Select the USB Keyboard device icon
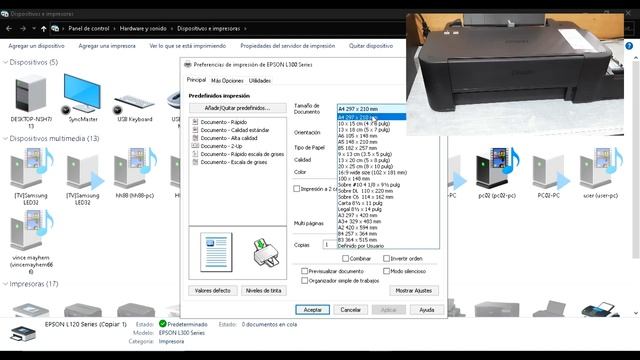Screen dimensions: 640x360 pos(135,102)
